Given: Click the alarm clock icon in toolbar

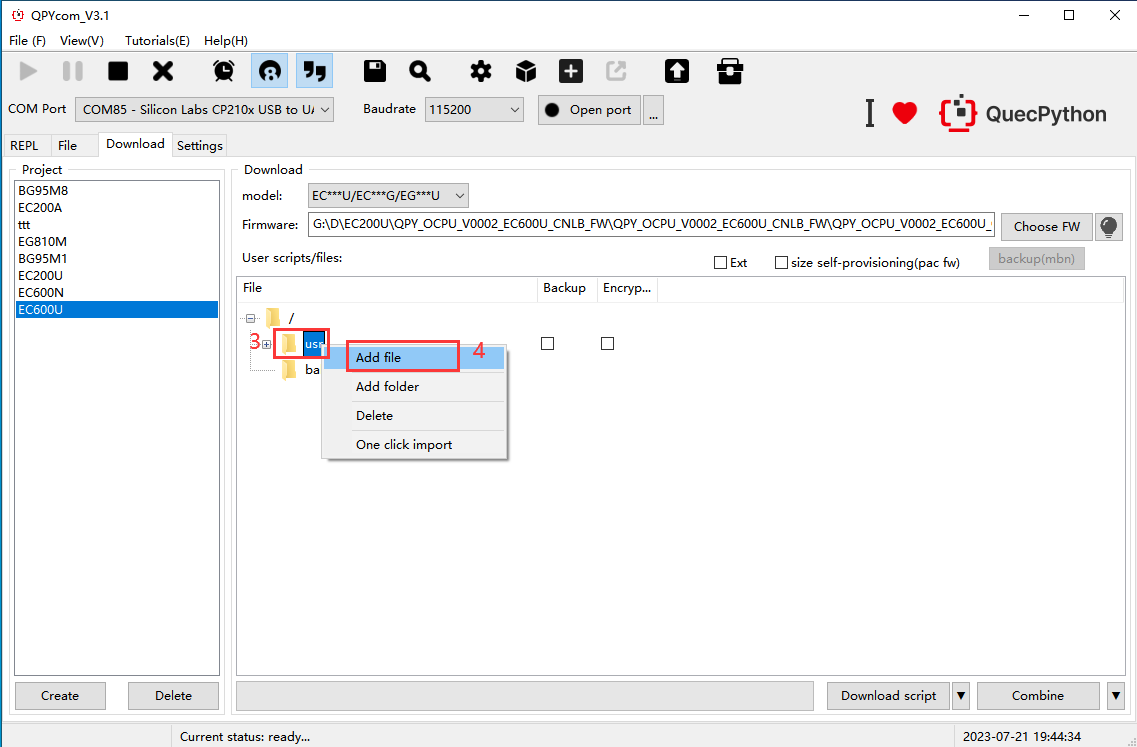Looking at the screenshot, I should 224,71.
